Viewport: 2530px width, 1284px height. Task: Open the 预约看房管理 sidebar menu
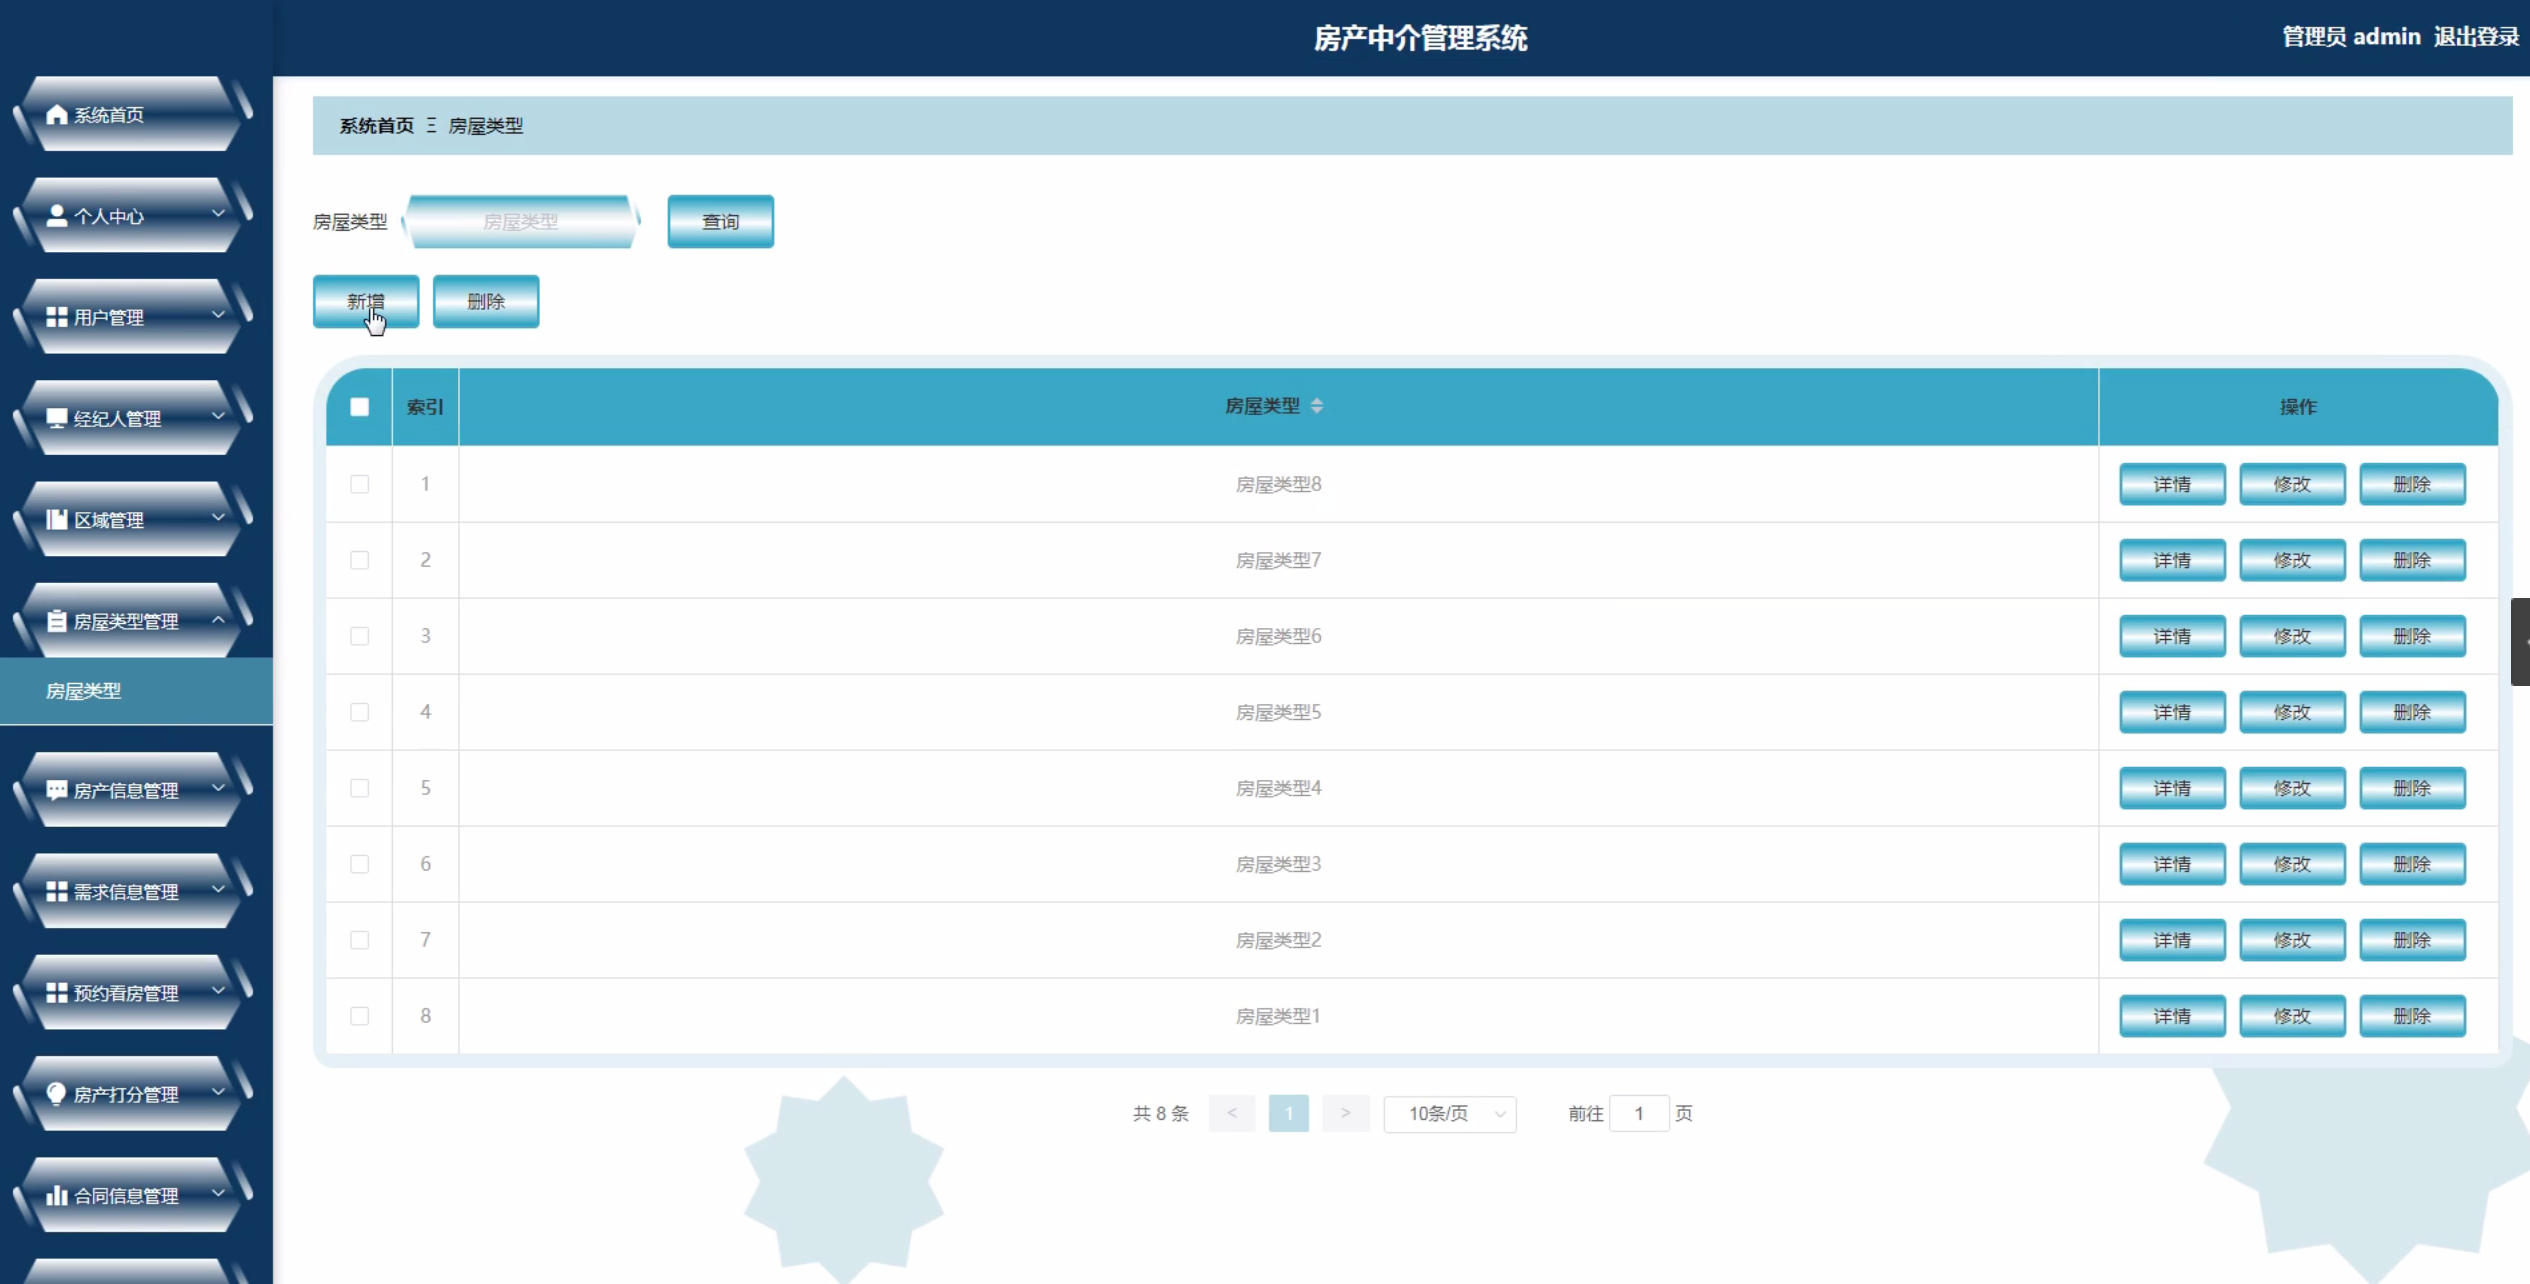[126, 993]
